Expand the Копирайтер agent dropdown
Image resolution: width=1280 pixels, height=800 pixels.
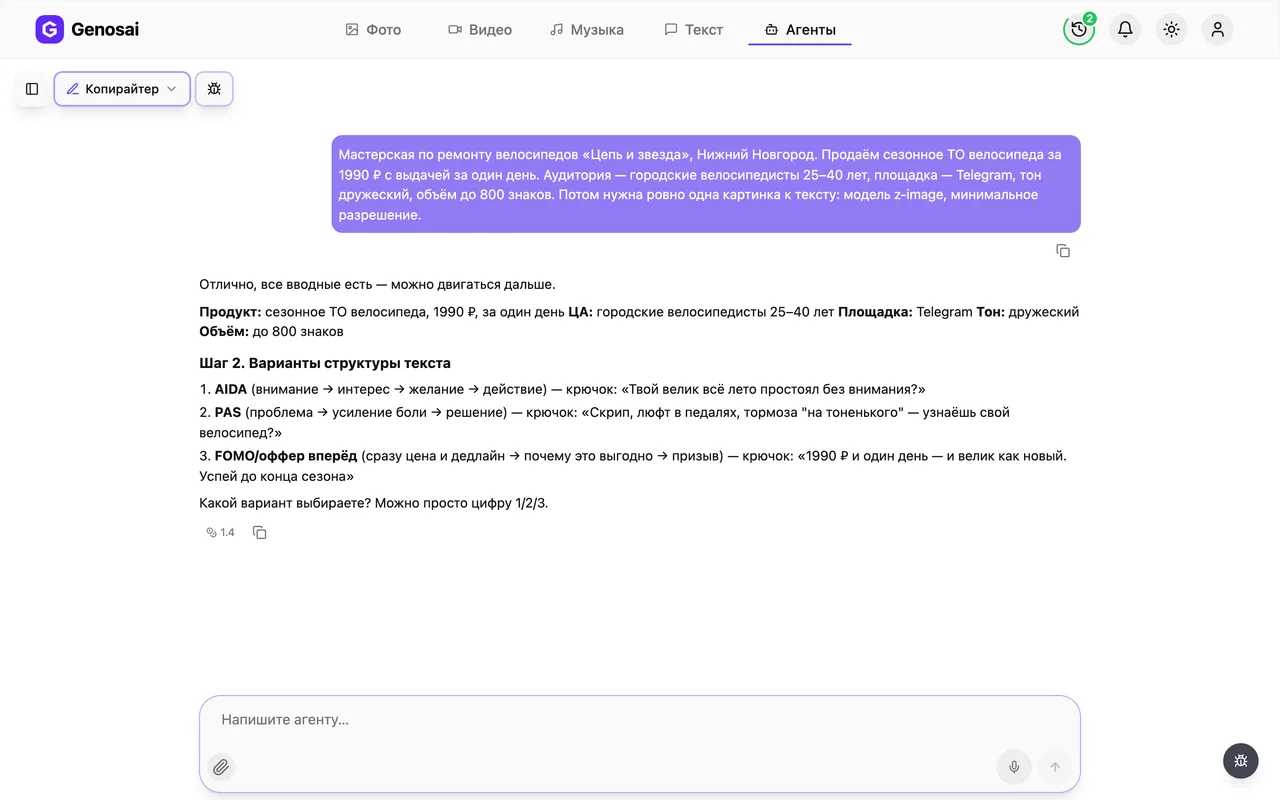(122, 89)
